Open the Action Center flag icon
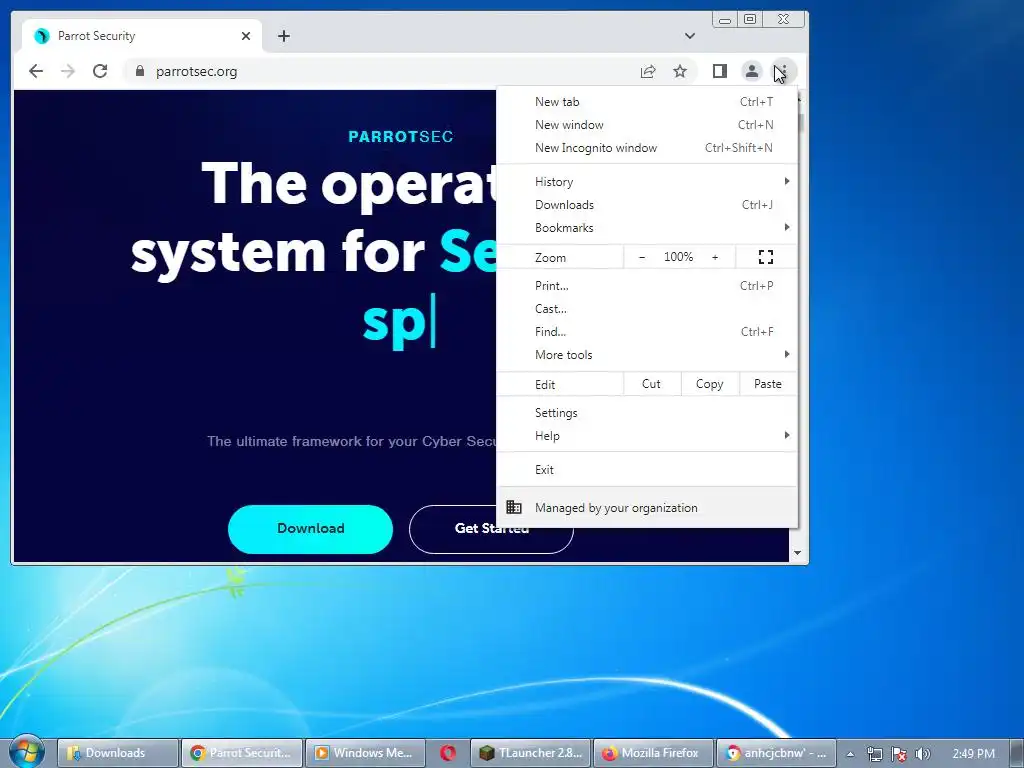1024x768 pixels. (x=899, y=754)
